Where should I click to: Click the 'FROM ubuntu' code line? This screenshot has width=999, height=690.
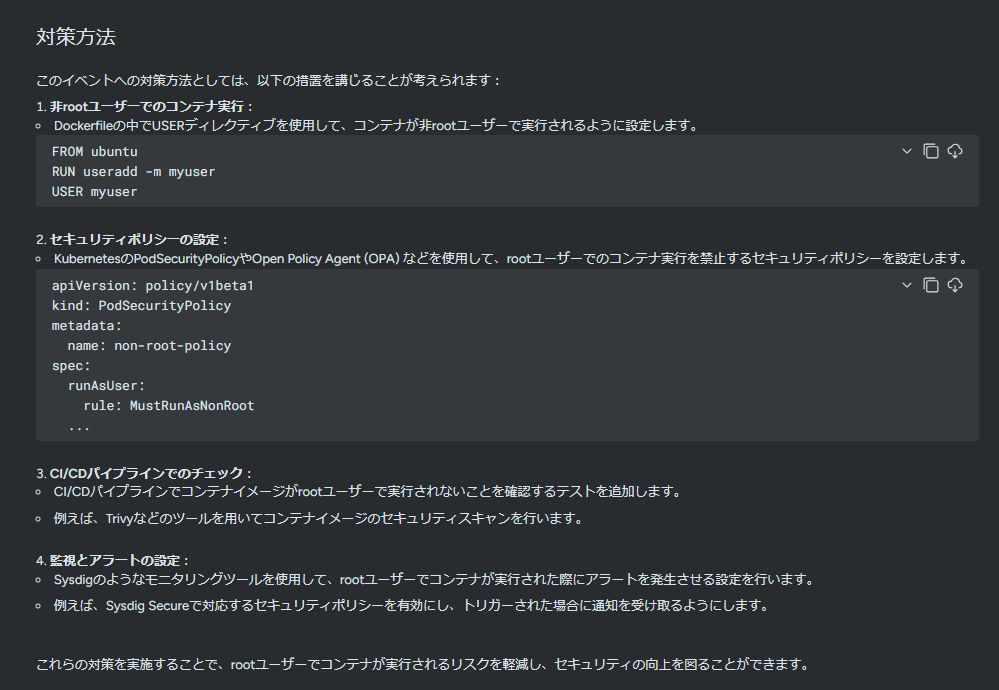pos(95,152)
